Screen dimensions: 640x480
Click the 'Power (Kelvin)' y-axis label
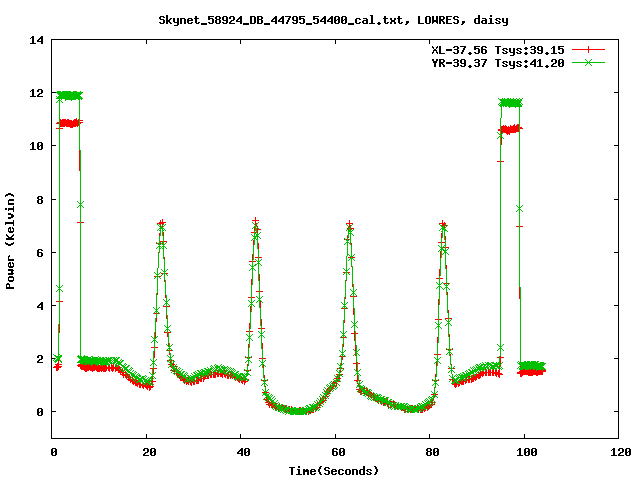click(x=10, y=241)
